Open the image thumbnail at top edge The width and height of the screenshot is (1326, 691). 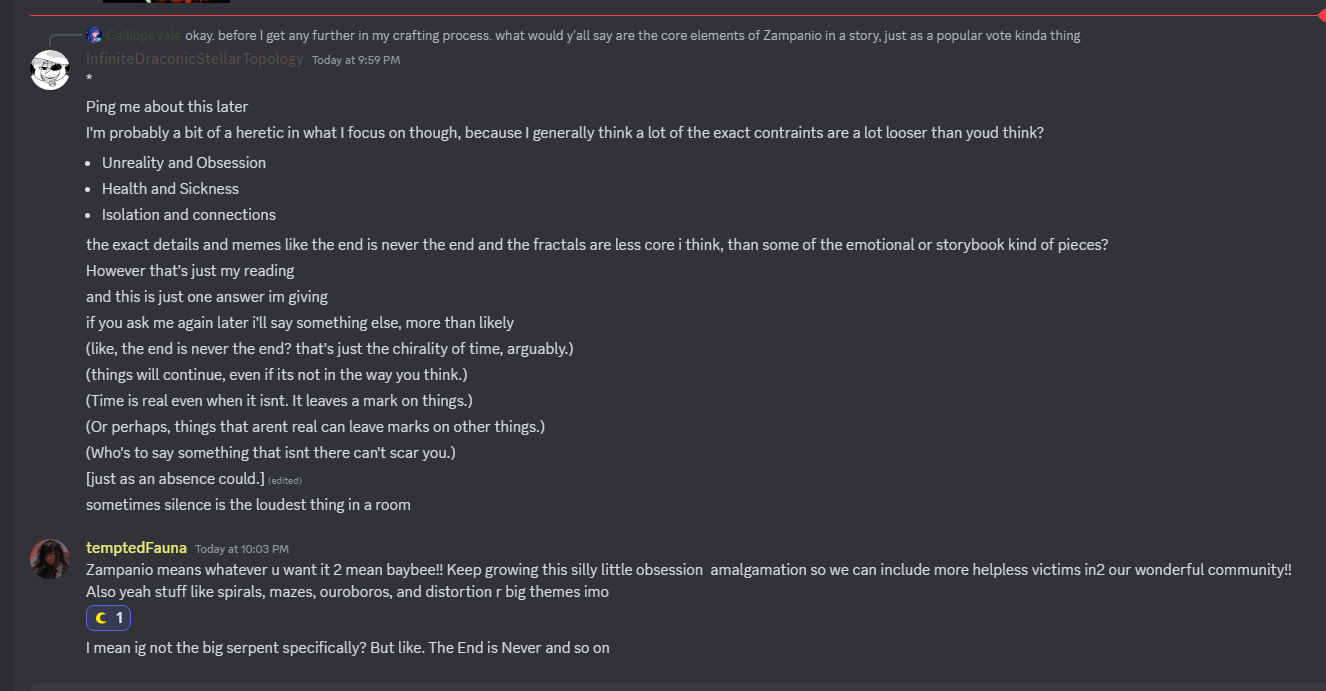[x=166, y=2]
